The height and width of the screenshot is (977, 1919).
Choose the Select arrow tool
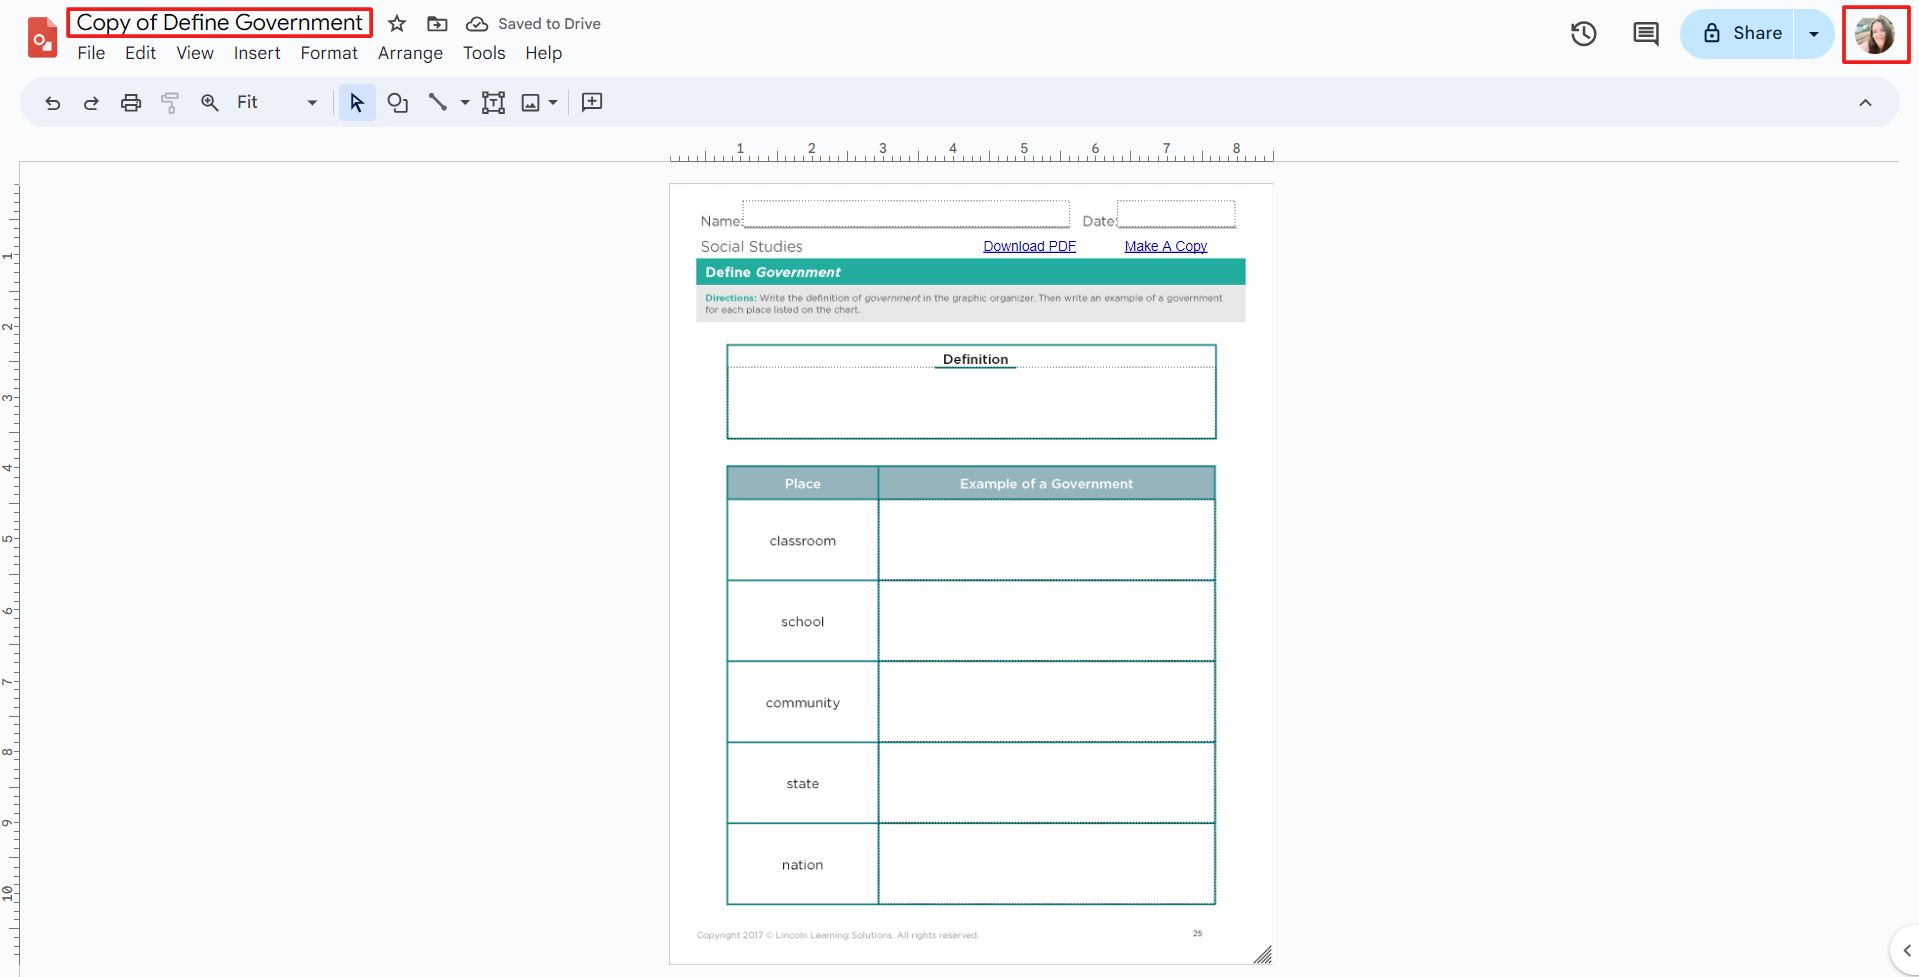click(x=357, y=102)
